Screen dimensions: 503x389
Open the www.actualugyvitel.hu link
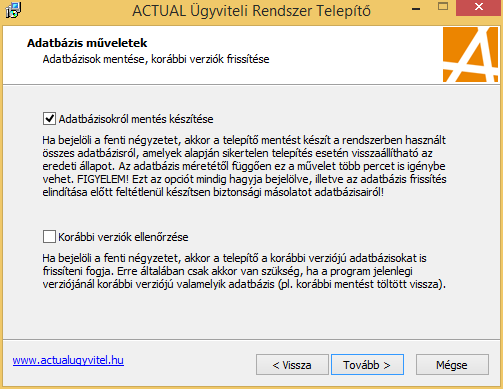pyautogui.click(x=68, y=360)
